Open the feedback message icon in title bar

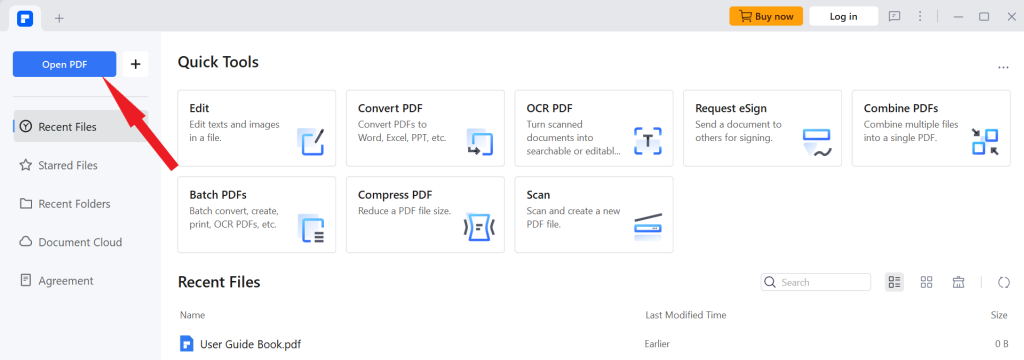click(x=895, y=16)
